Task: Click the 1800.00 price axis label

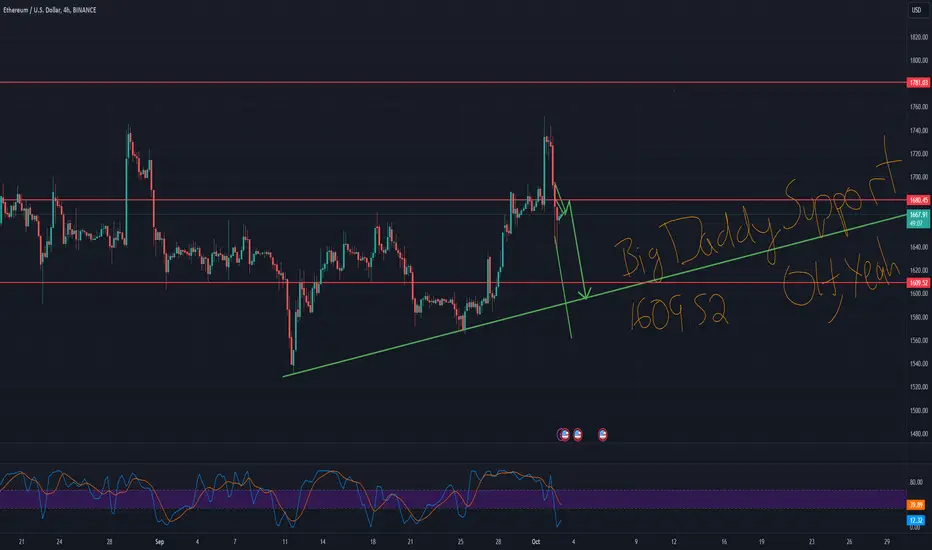Action: pos(918,60)
